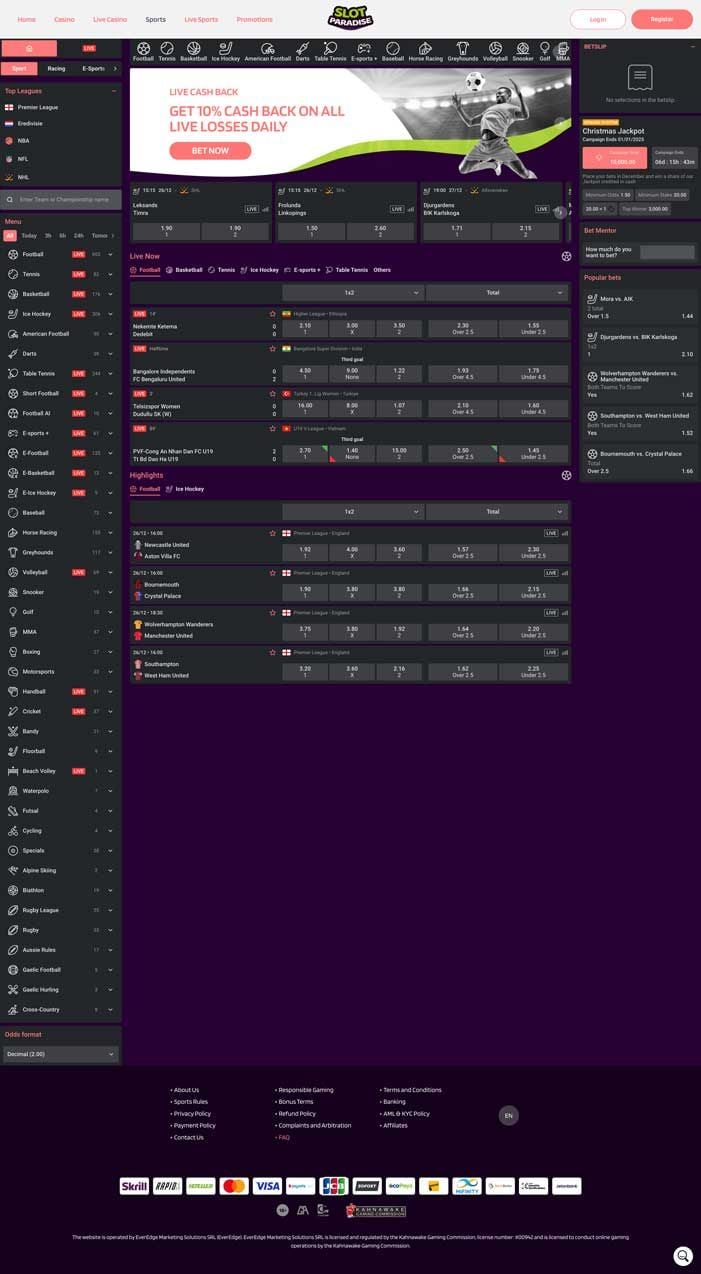This screenshot has height=1274, width=701.
Task: Select the Today time filter in Menu
Action: tap(29, 236)
